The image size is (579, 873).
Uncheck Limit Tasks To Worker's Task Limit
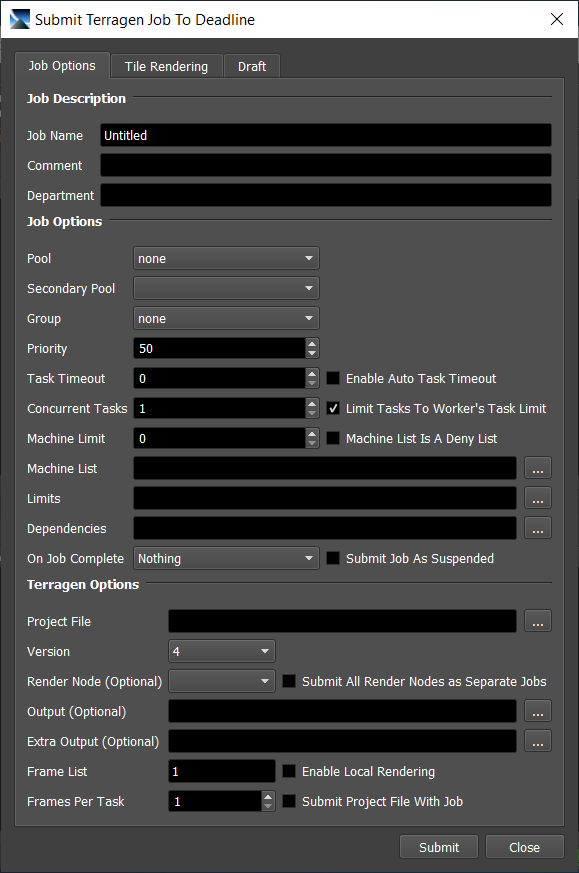[333, 409]
